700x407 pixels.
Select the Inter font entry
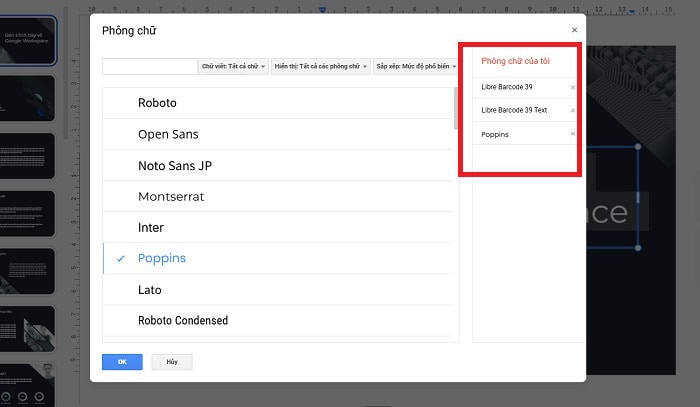coord(151,228)
